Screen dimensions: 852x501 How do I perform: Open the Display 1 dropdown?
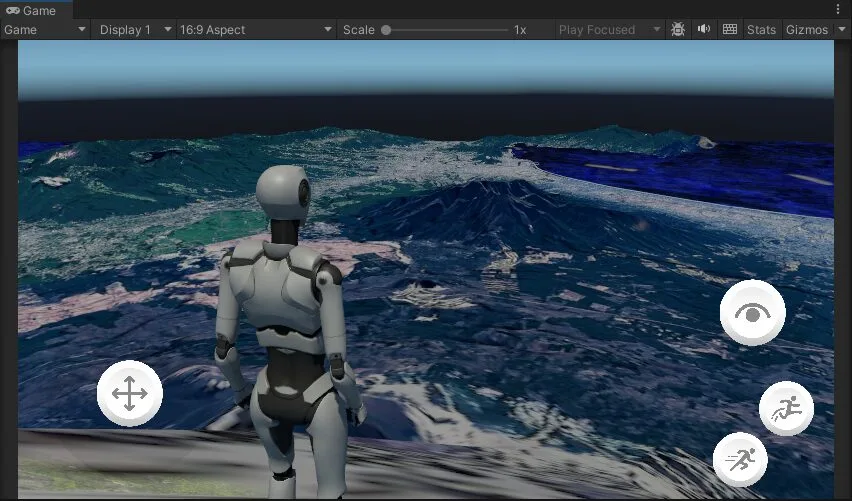[135, 30]
